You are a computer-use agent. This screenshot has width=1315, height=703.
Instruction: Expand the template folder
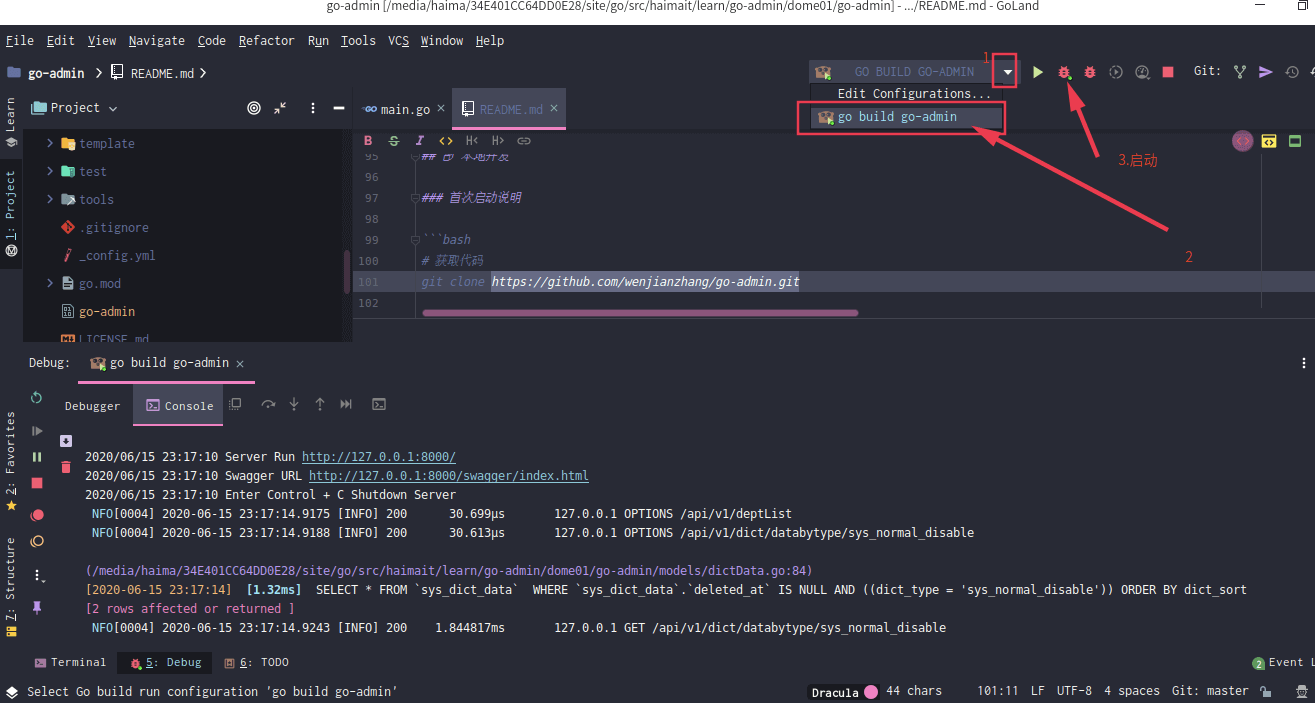tap(50, 143)
